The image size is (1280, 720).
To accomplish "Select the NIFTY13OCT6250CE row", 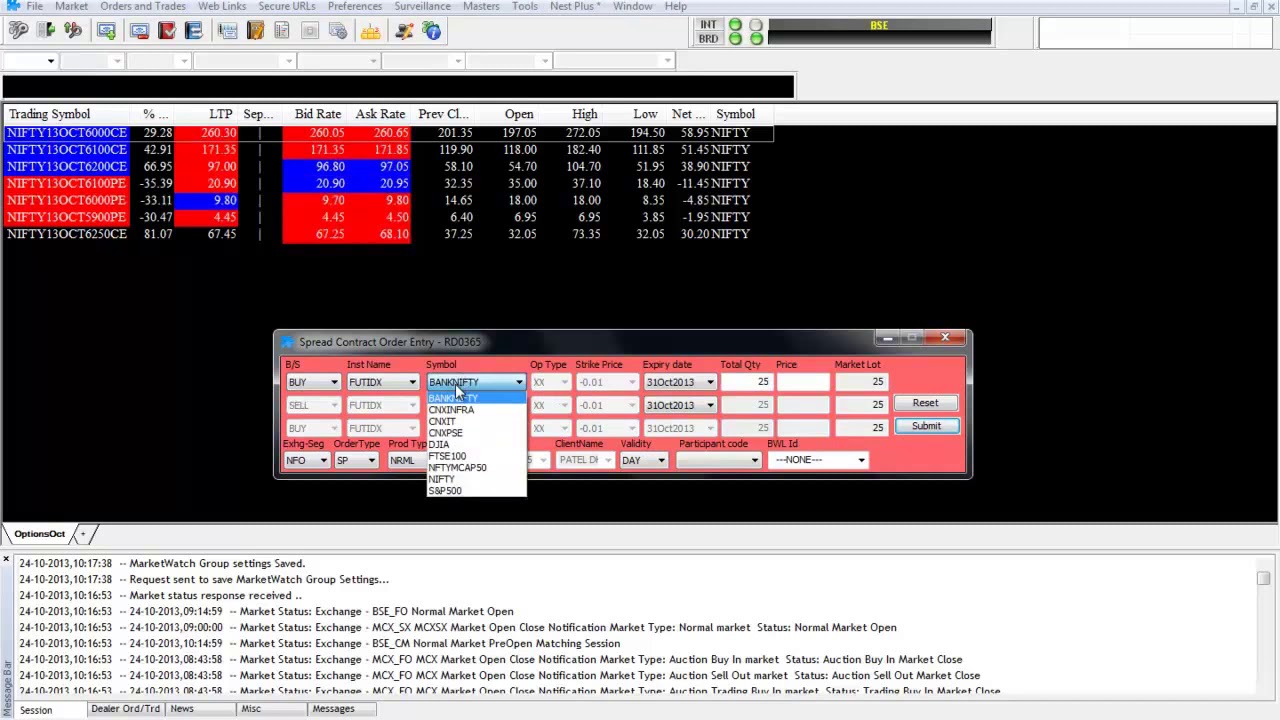I will [x=390, y=234].
